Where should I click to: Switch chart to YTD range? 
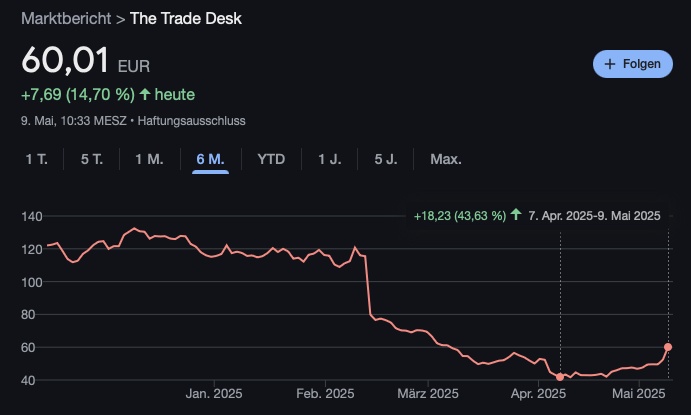(x=271, y=159)
